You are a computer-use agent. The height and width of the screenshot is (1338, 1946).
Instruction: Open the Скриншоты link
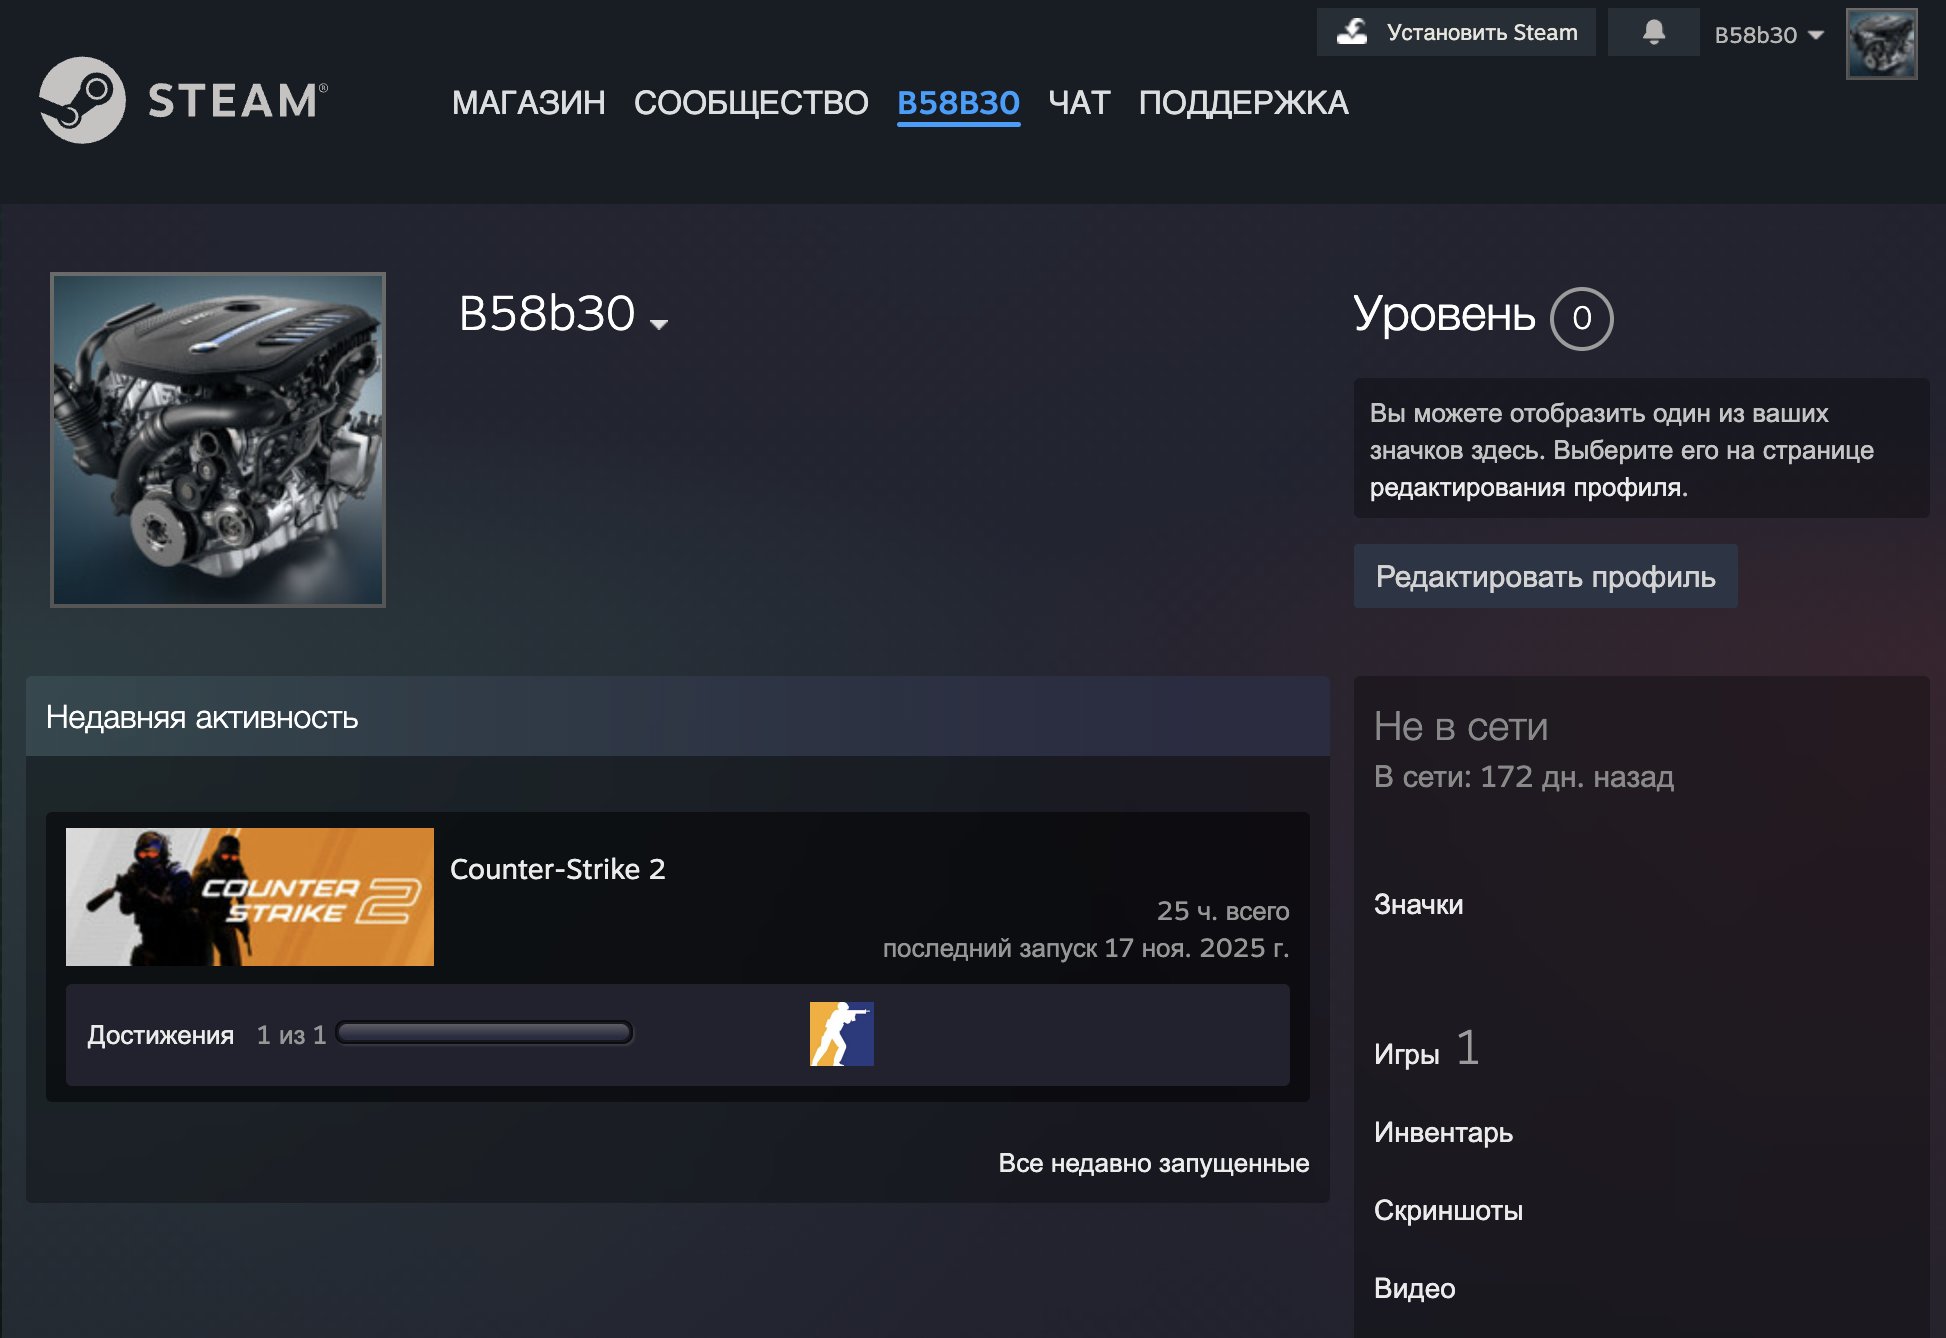[x=1448, y=1210]
